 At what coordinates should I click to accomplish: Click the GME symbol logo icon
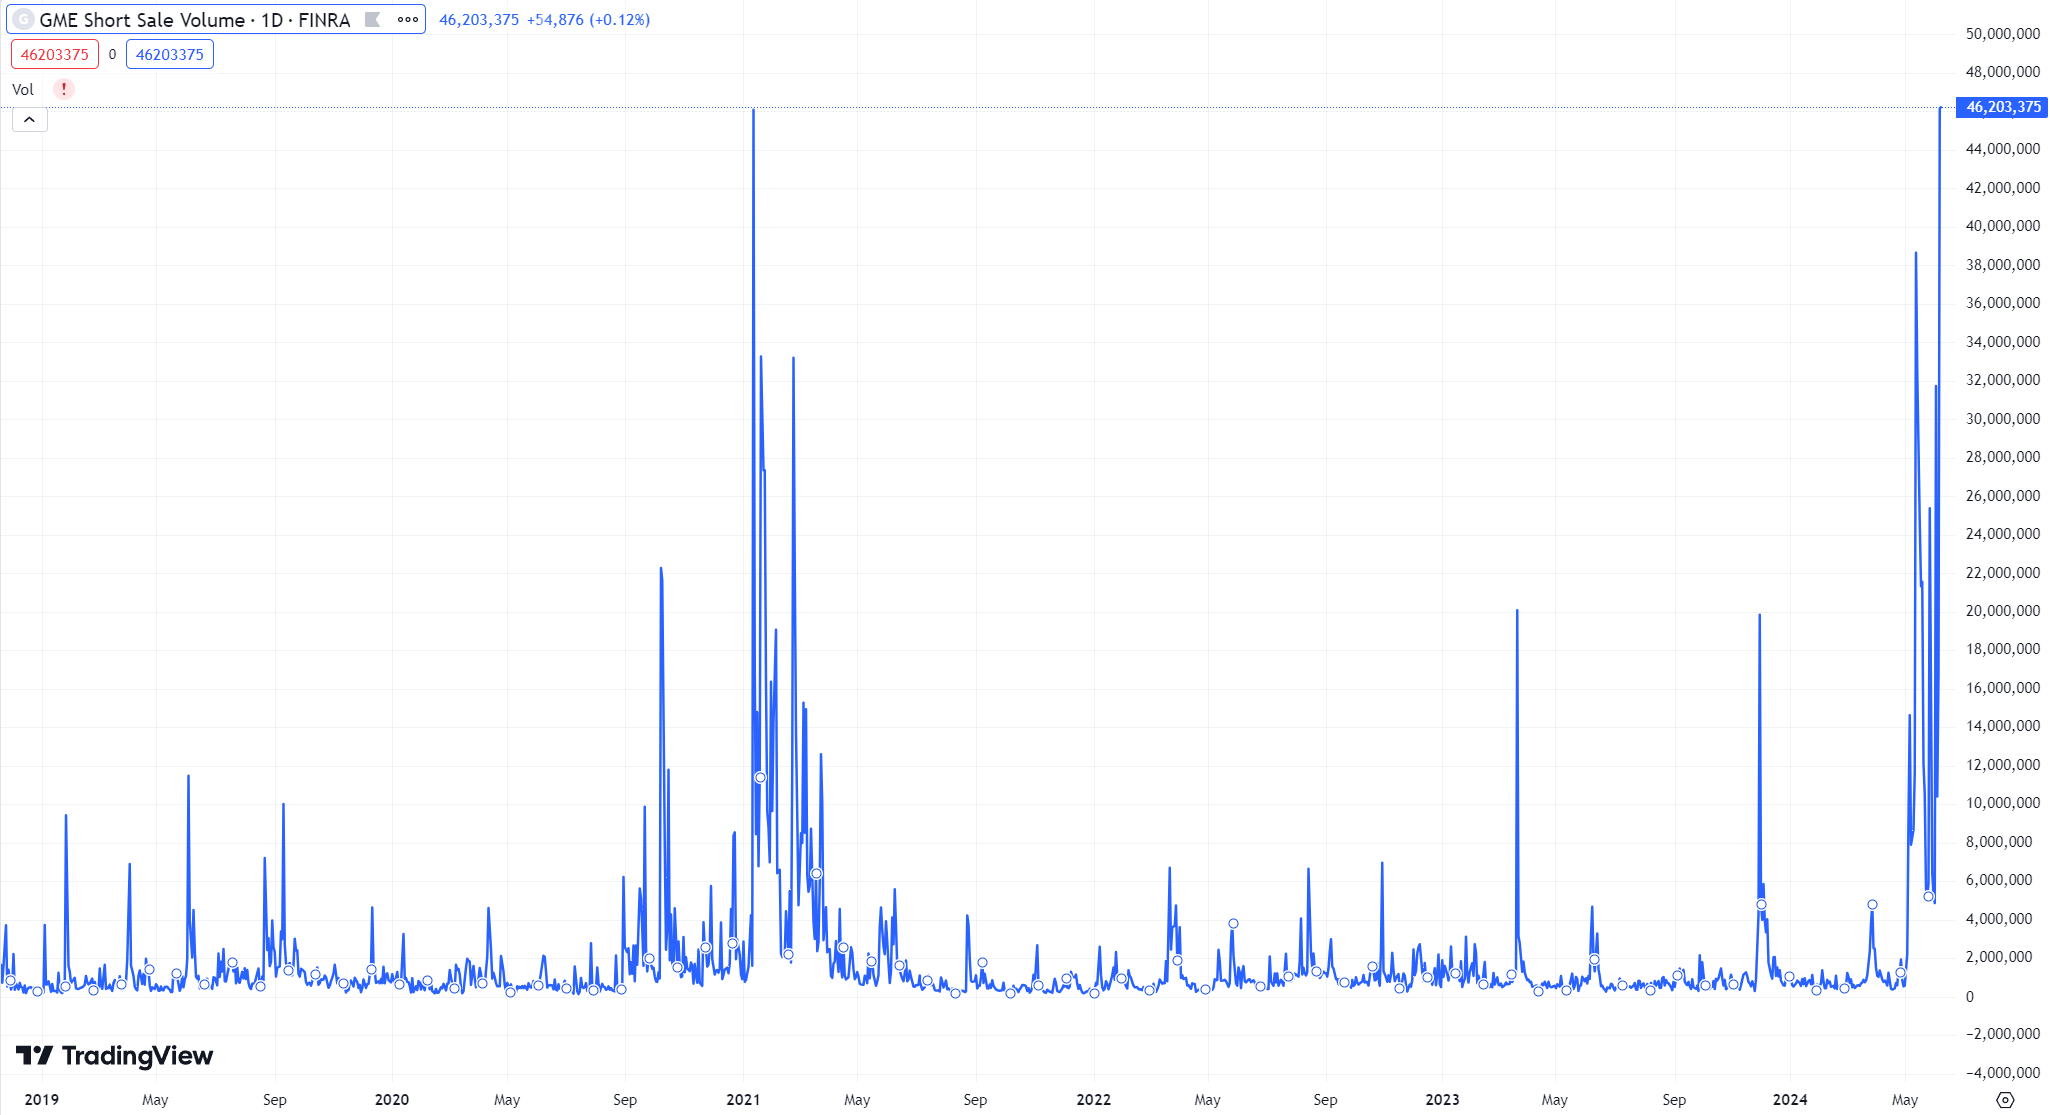23,19
